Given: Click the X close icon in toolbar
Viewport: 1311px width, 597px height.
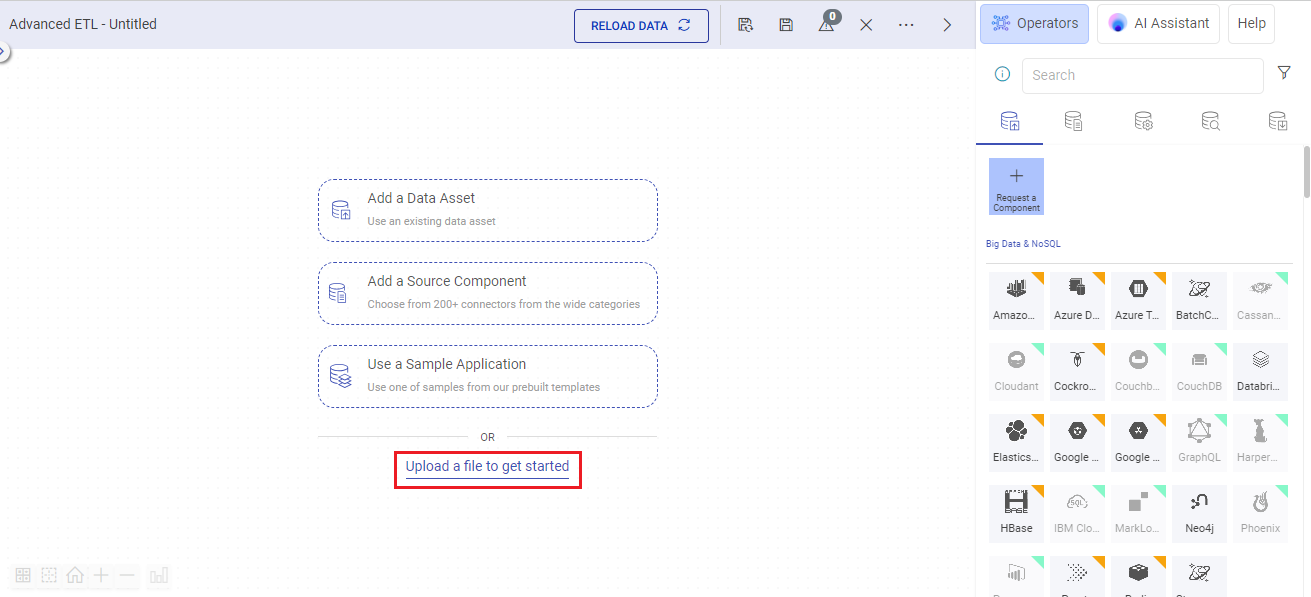Looking at the screenshot, I should point(866,25).
